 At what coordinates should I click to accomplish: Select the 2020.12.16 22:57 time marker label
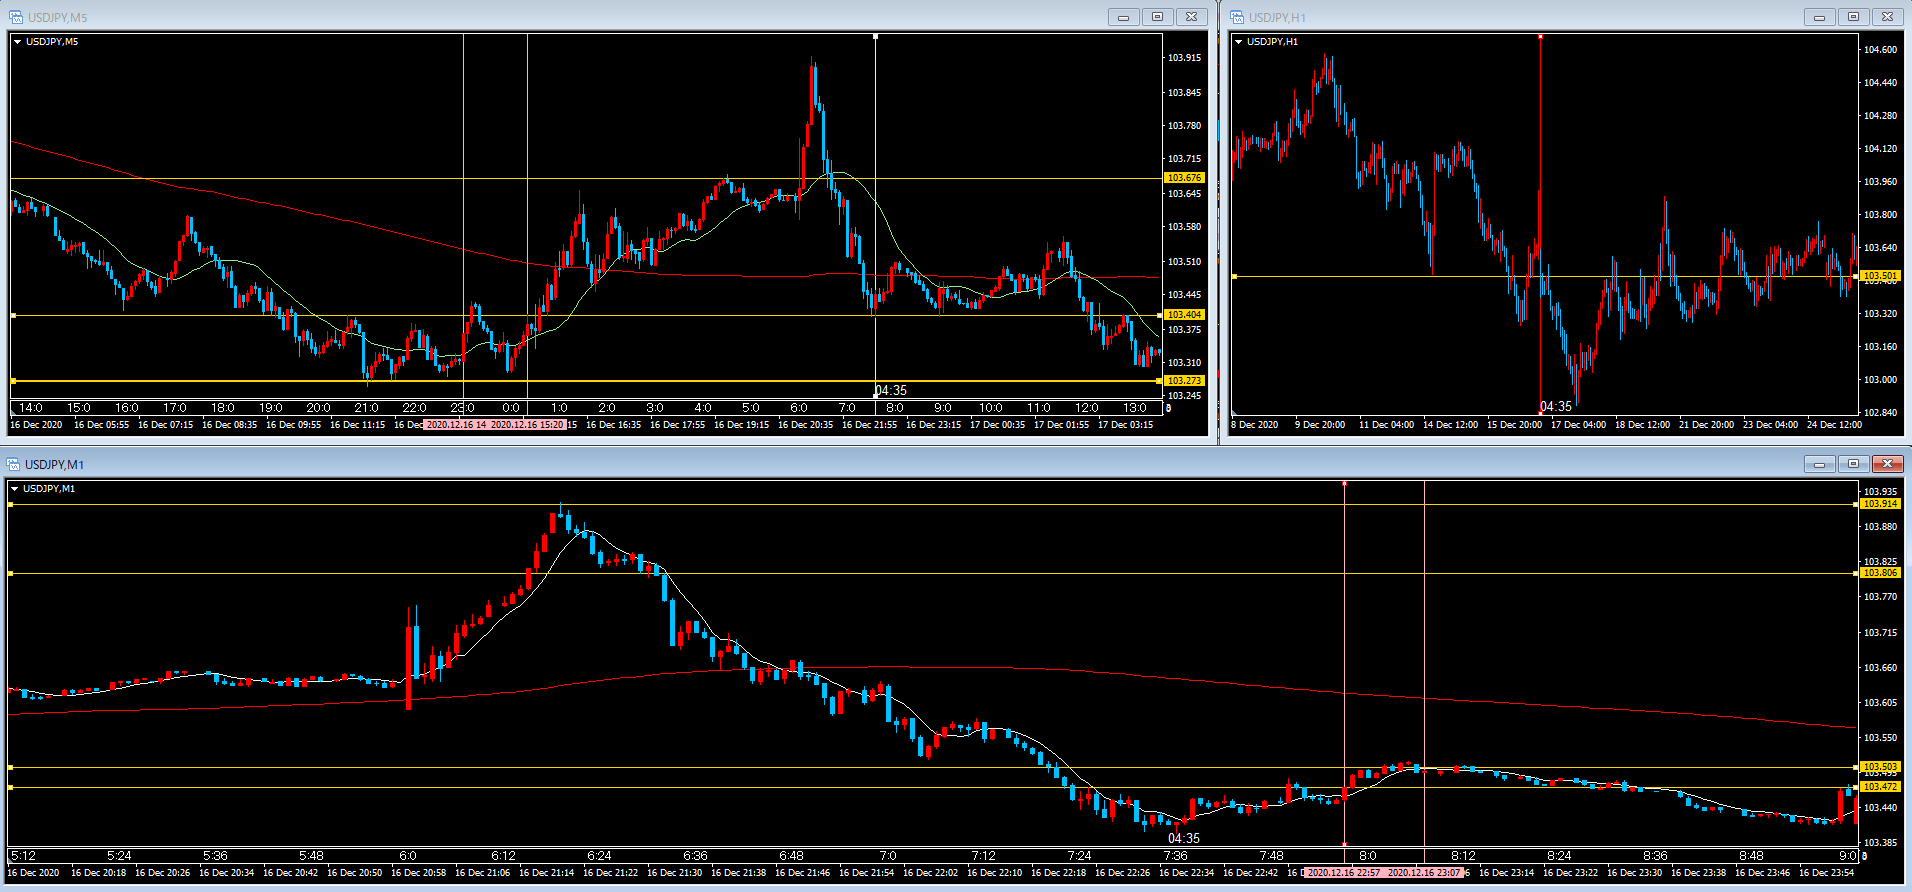click(1344, 873)
